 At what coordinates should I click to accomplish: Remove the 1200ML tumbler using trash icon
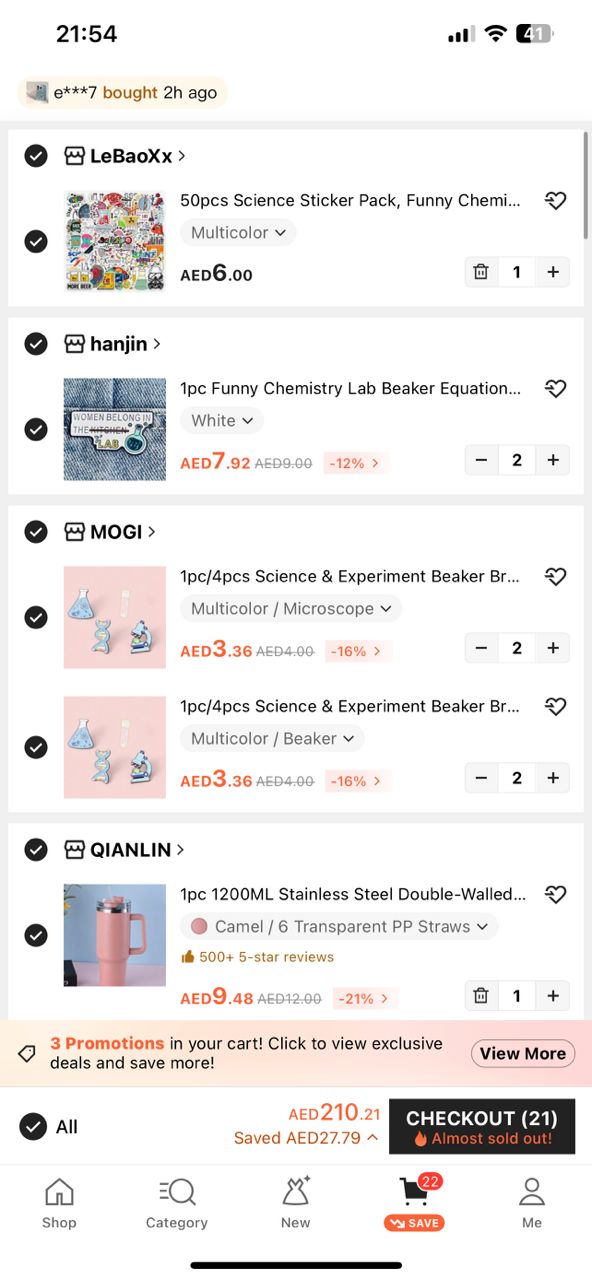tap(481, 996)
